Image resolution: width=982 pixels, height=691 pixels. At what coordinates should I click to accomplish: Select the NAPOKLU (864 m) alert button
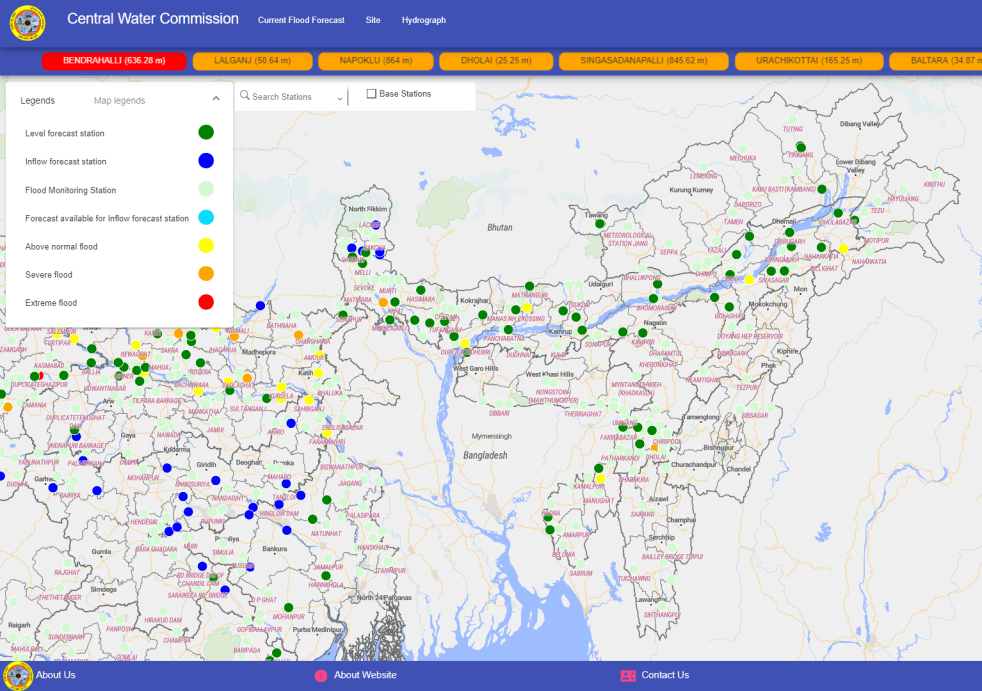[x=374, y=61]
